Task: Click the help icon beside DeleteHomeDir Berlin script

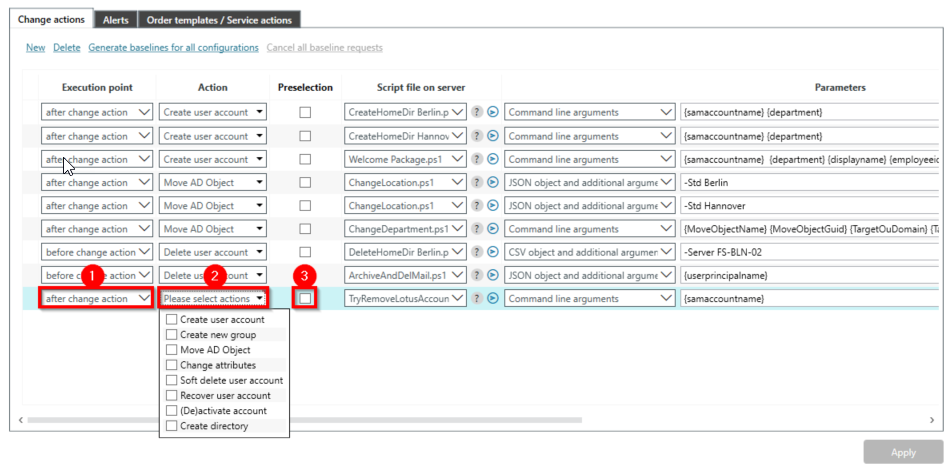Action: [x=477, y=252]
